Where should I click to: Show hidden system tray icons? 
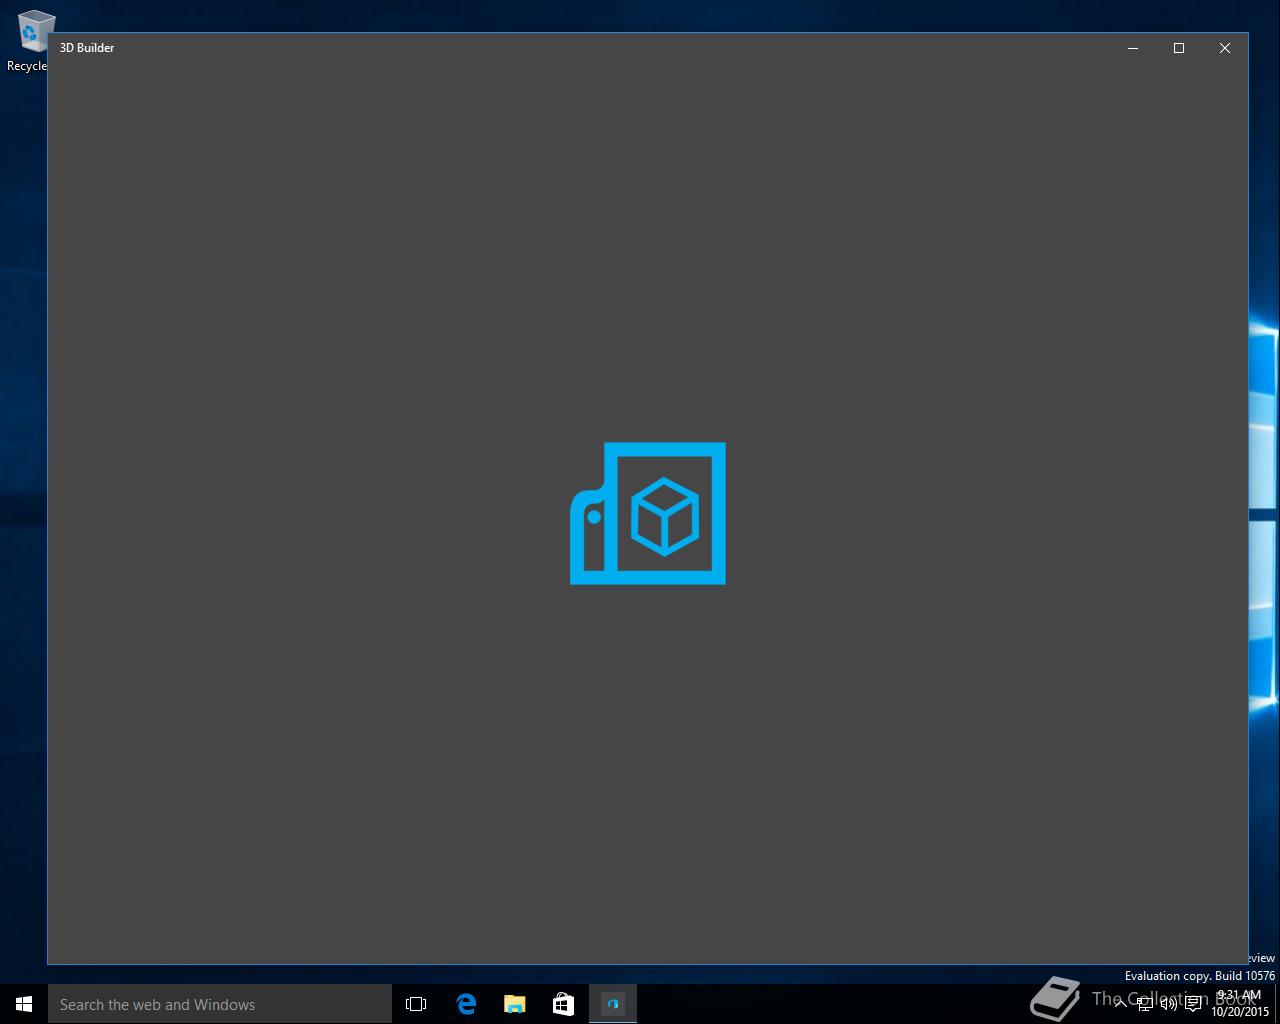tap(1121, 1003)
